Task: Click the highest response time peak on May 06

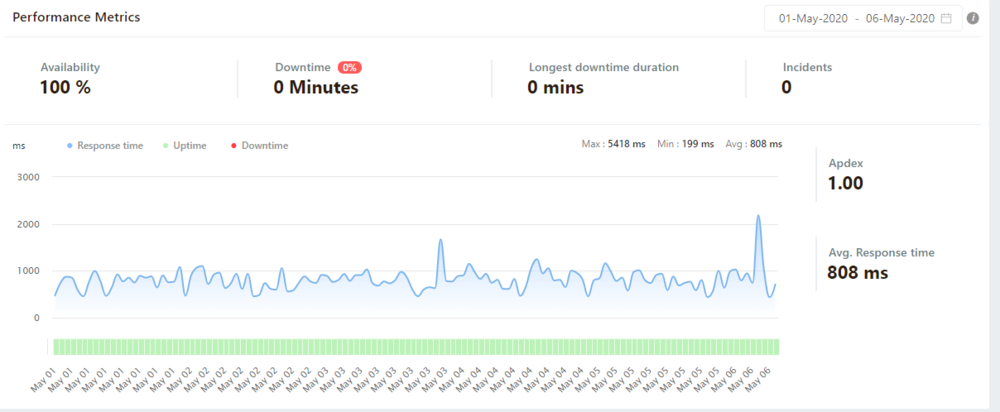Action: tap(758, 216)
